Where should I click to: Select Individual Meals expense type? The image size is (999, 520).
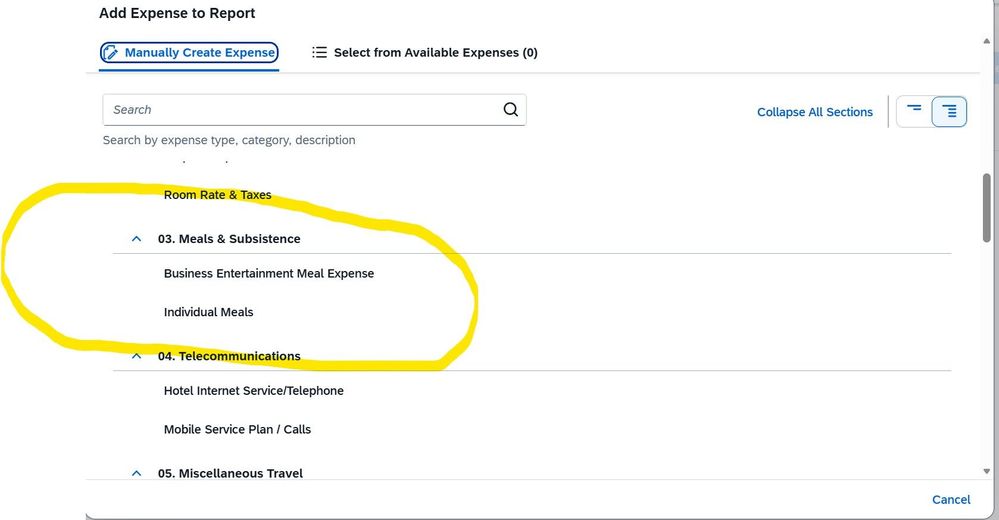[208, 312]
